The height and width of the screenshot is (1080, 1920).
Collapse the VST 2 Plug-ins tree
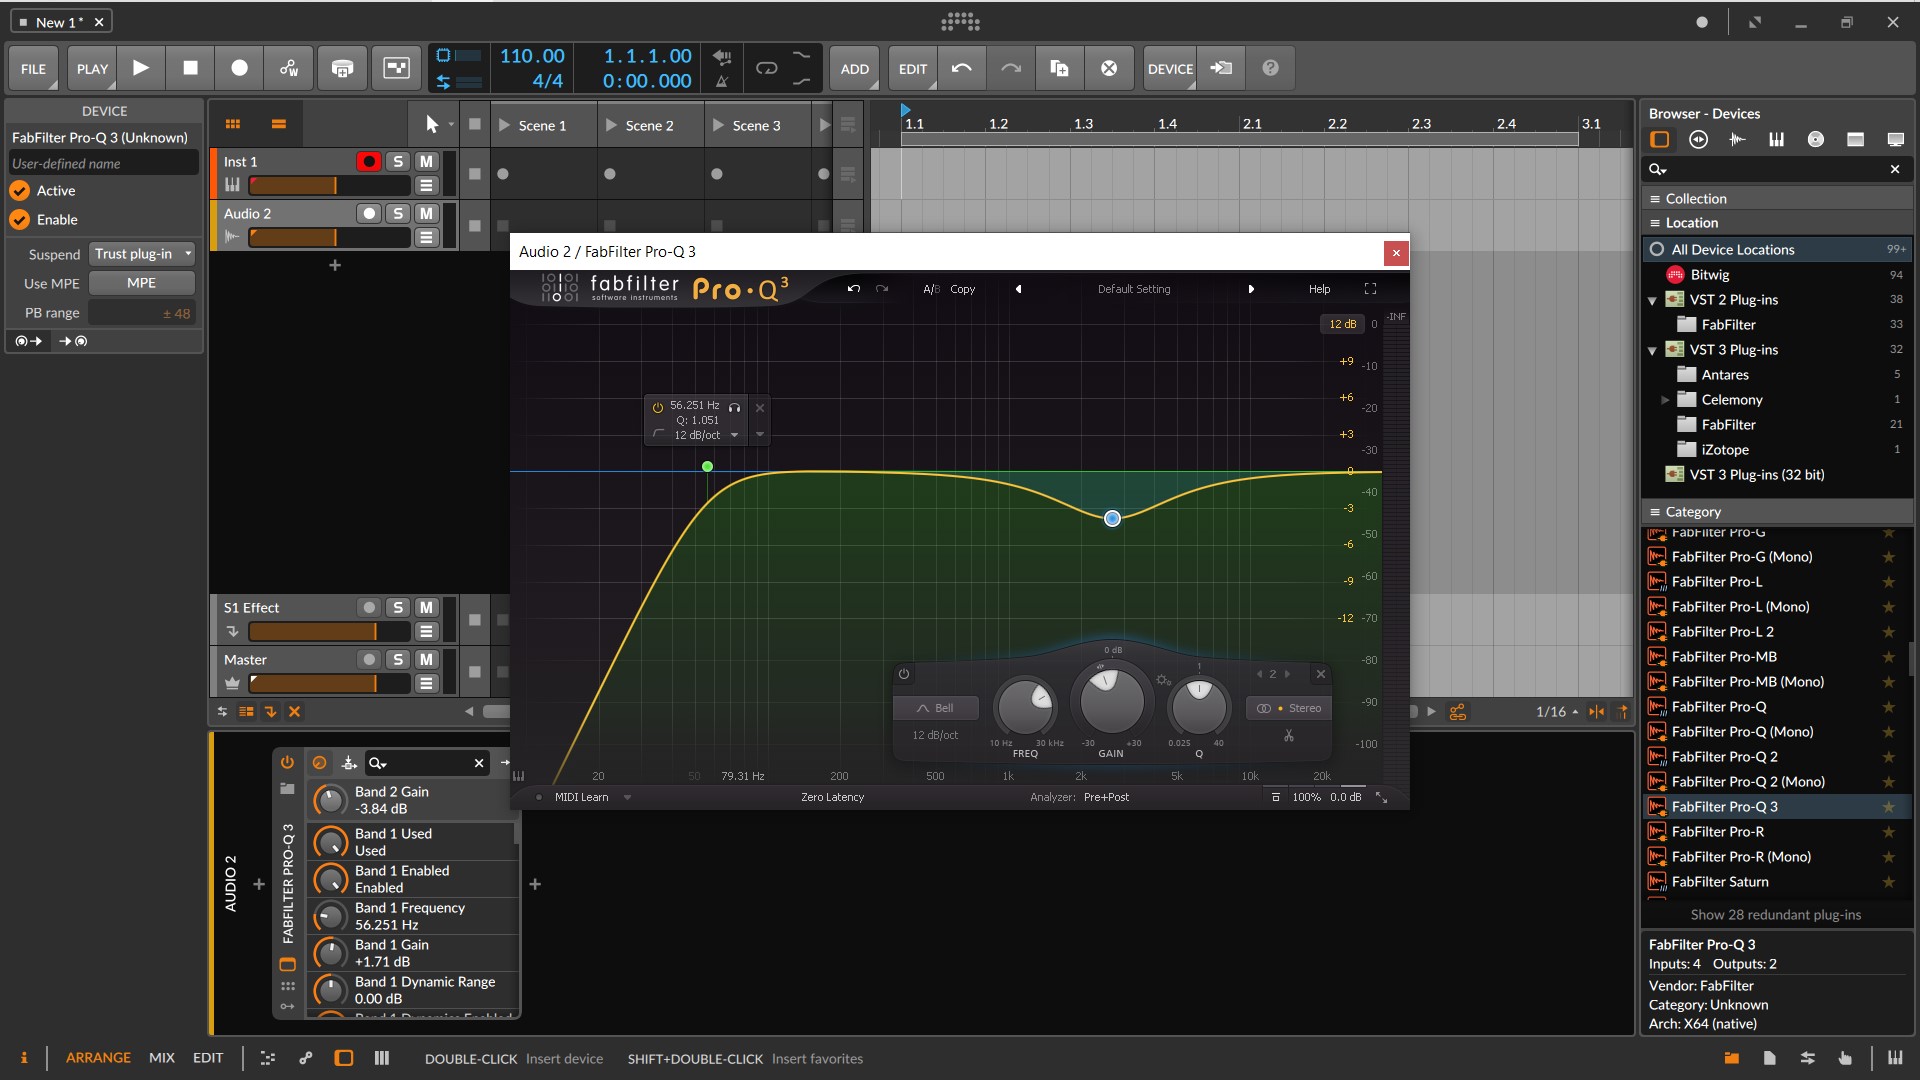click(1653, 300)
